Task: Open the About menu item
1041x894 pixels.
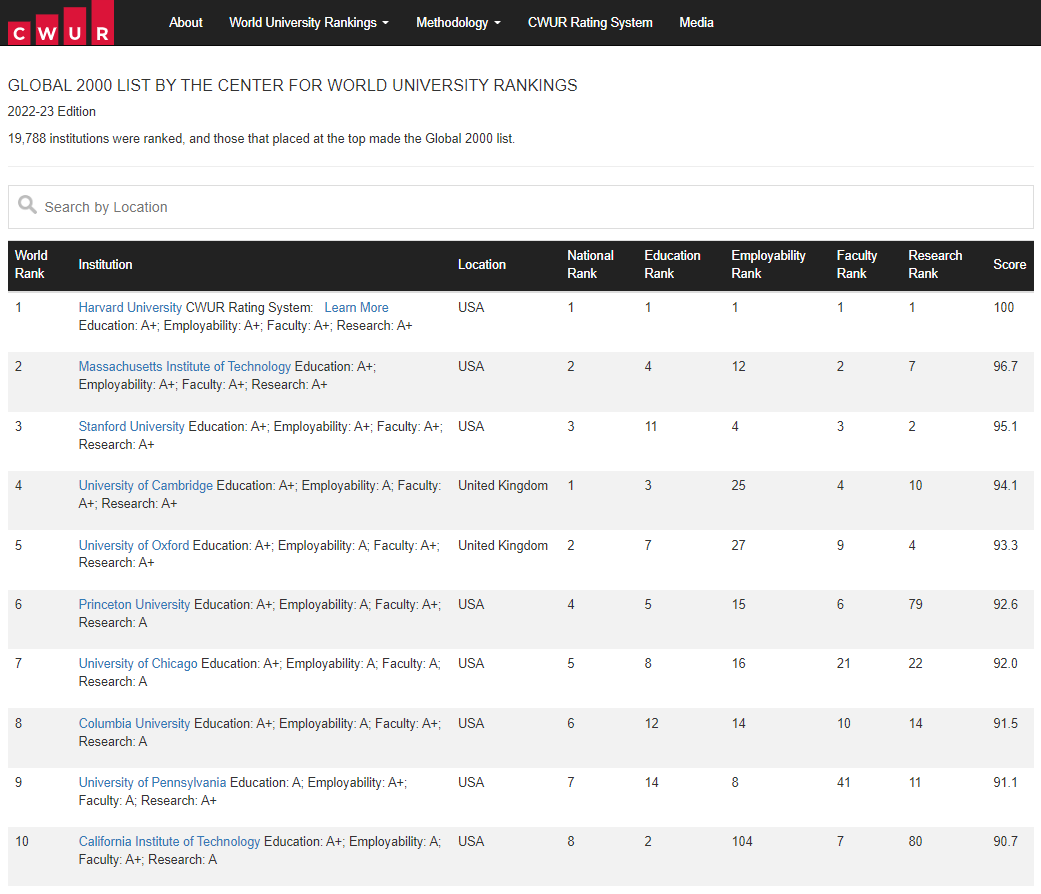Action: click(x=186, y=22)
